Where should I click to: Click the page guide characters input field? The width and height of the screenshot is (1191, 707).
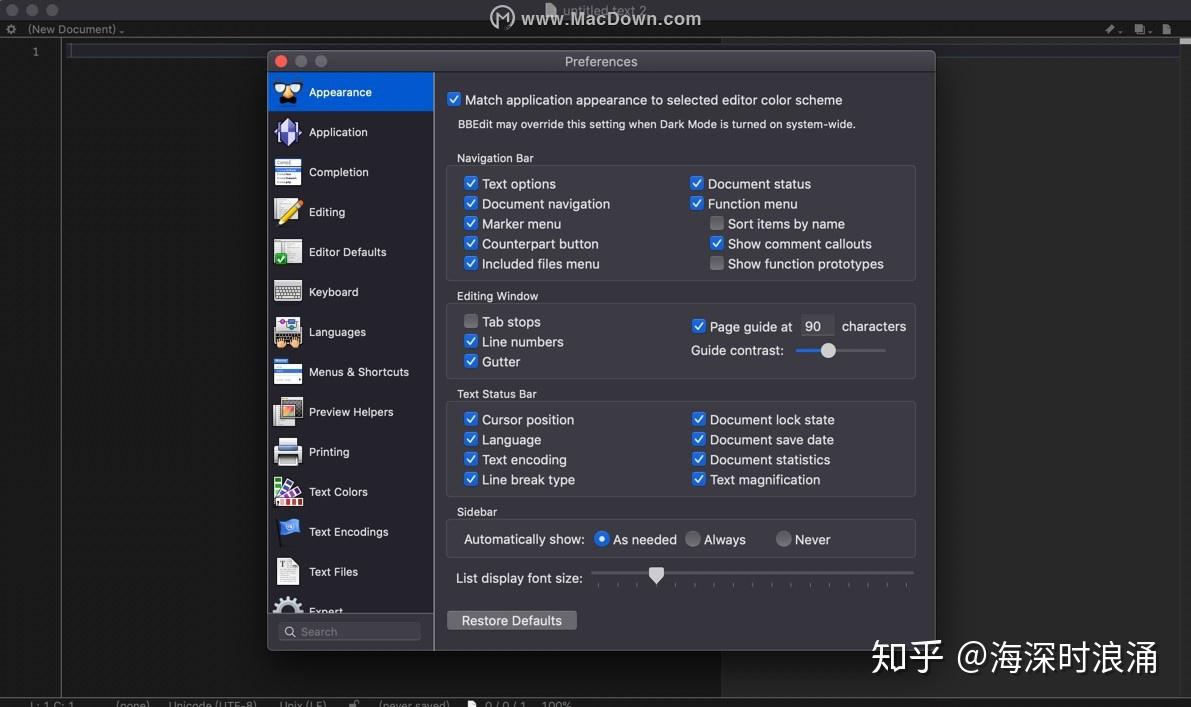coord(817,325)
